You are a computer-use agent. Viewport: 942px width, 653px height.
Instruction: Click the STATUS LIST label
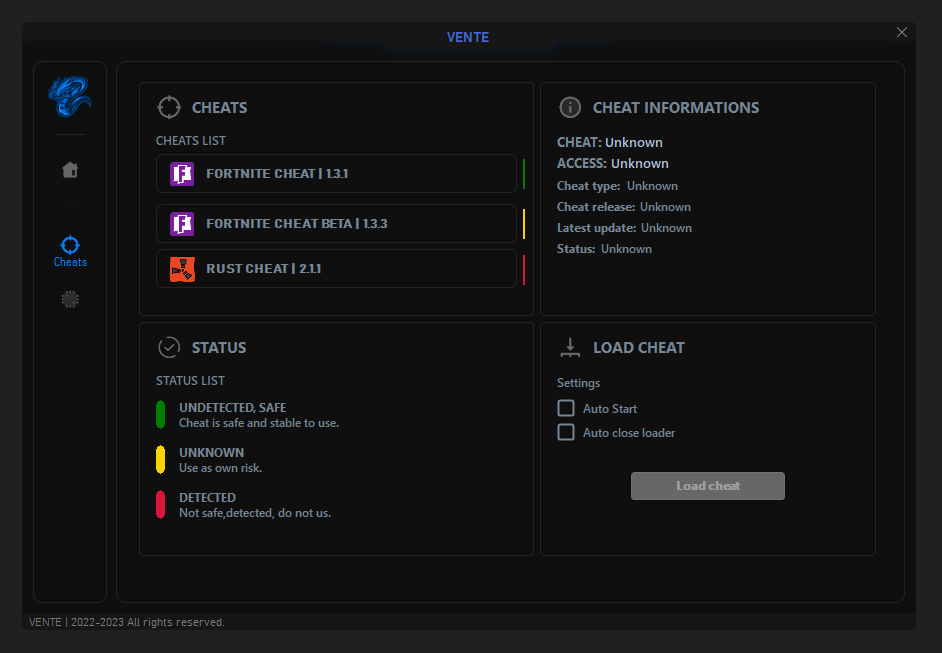coord(190,381)
